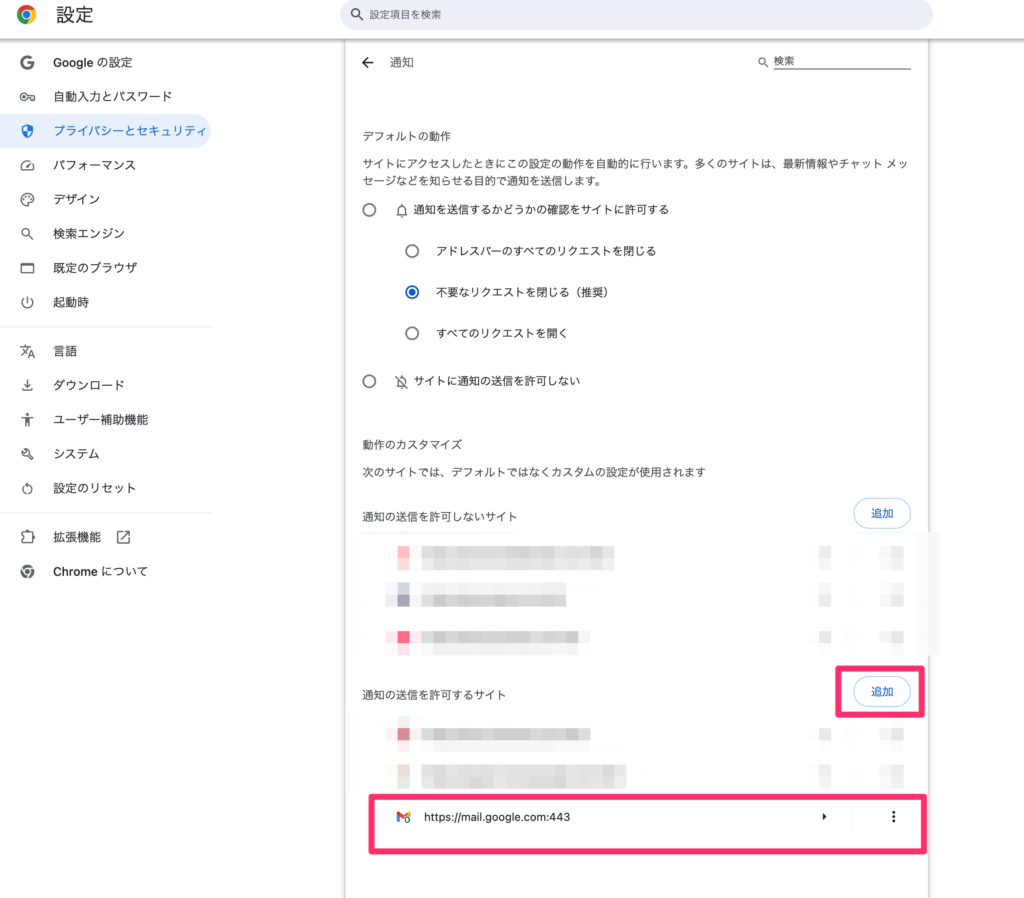Viewport: 1024px width, 898px height.
Task: Select the すべてのリクエストを開く radio button
Action: (x=412, y=333)
